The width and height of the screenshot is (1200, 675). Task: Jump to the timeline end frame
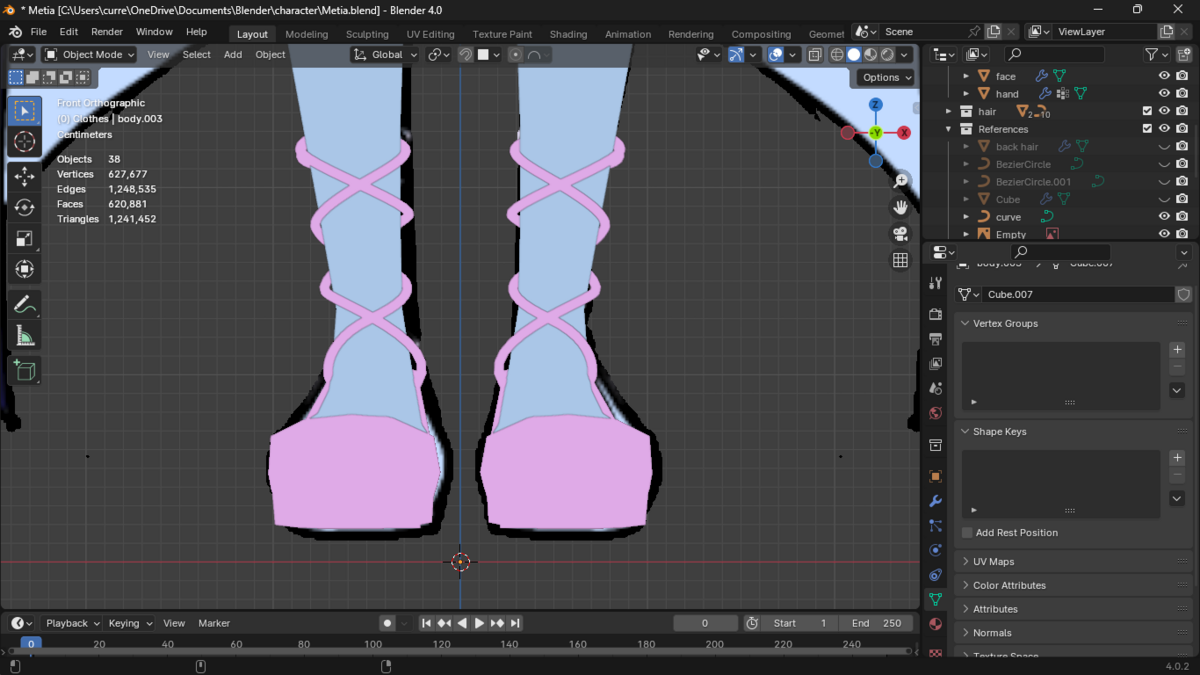coord(515,623)
